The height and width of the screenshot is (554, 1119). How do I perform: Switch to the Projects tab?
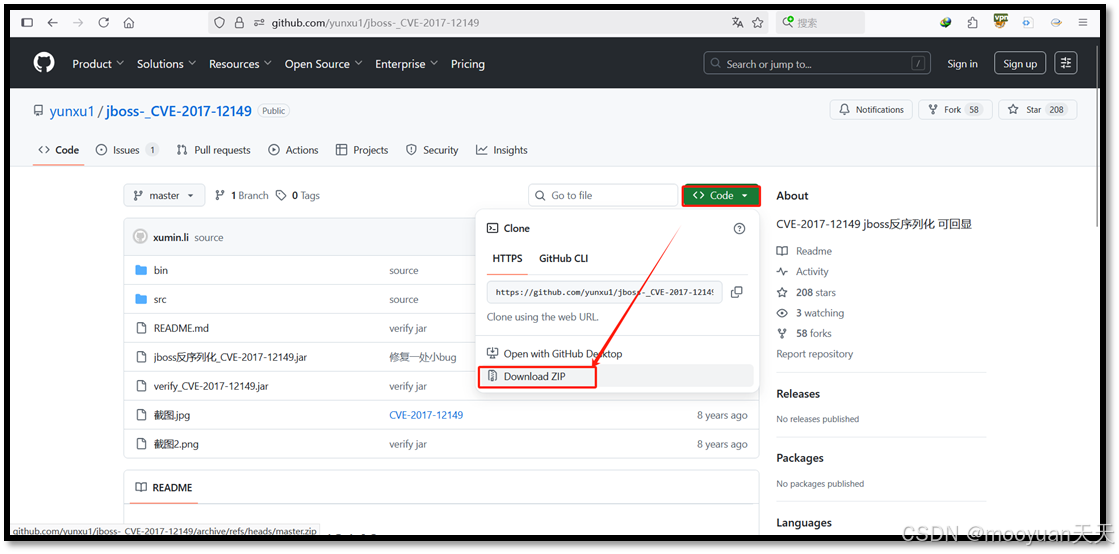362,150
